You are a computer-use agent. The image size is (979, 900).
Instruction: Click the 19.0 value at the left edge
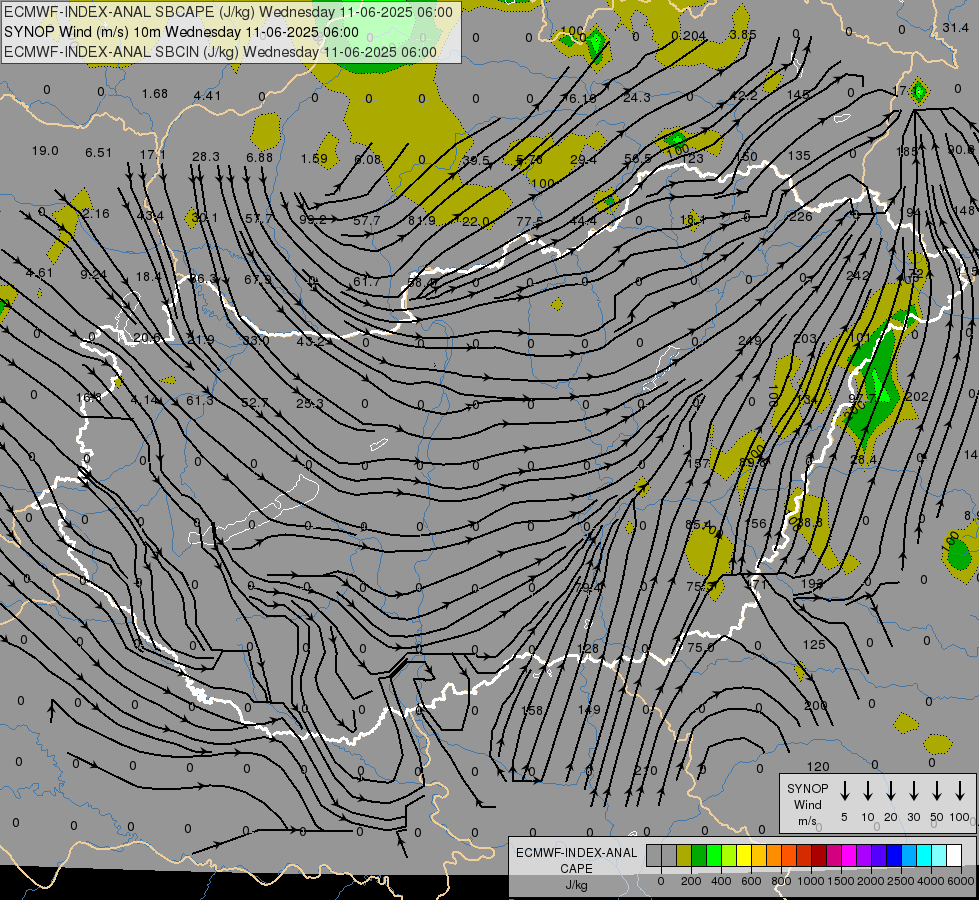45,151
